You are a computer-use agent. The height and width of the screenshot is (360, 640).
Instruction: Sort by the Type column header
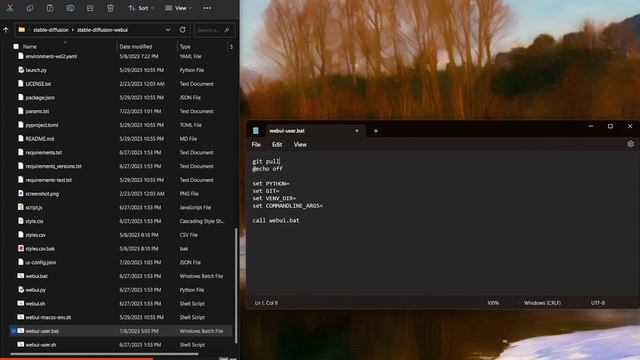coord(185,47)
